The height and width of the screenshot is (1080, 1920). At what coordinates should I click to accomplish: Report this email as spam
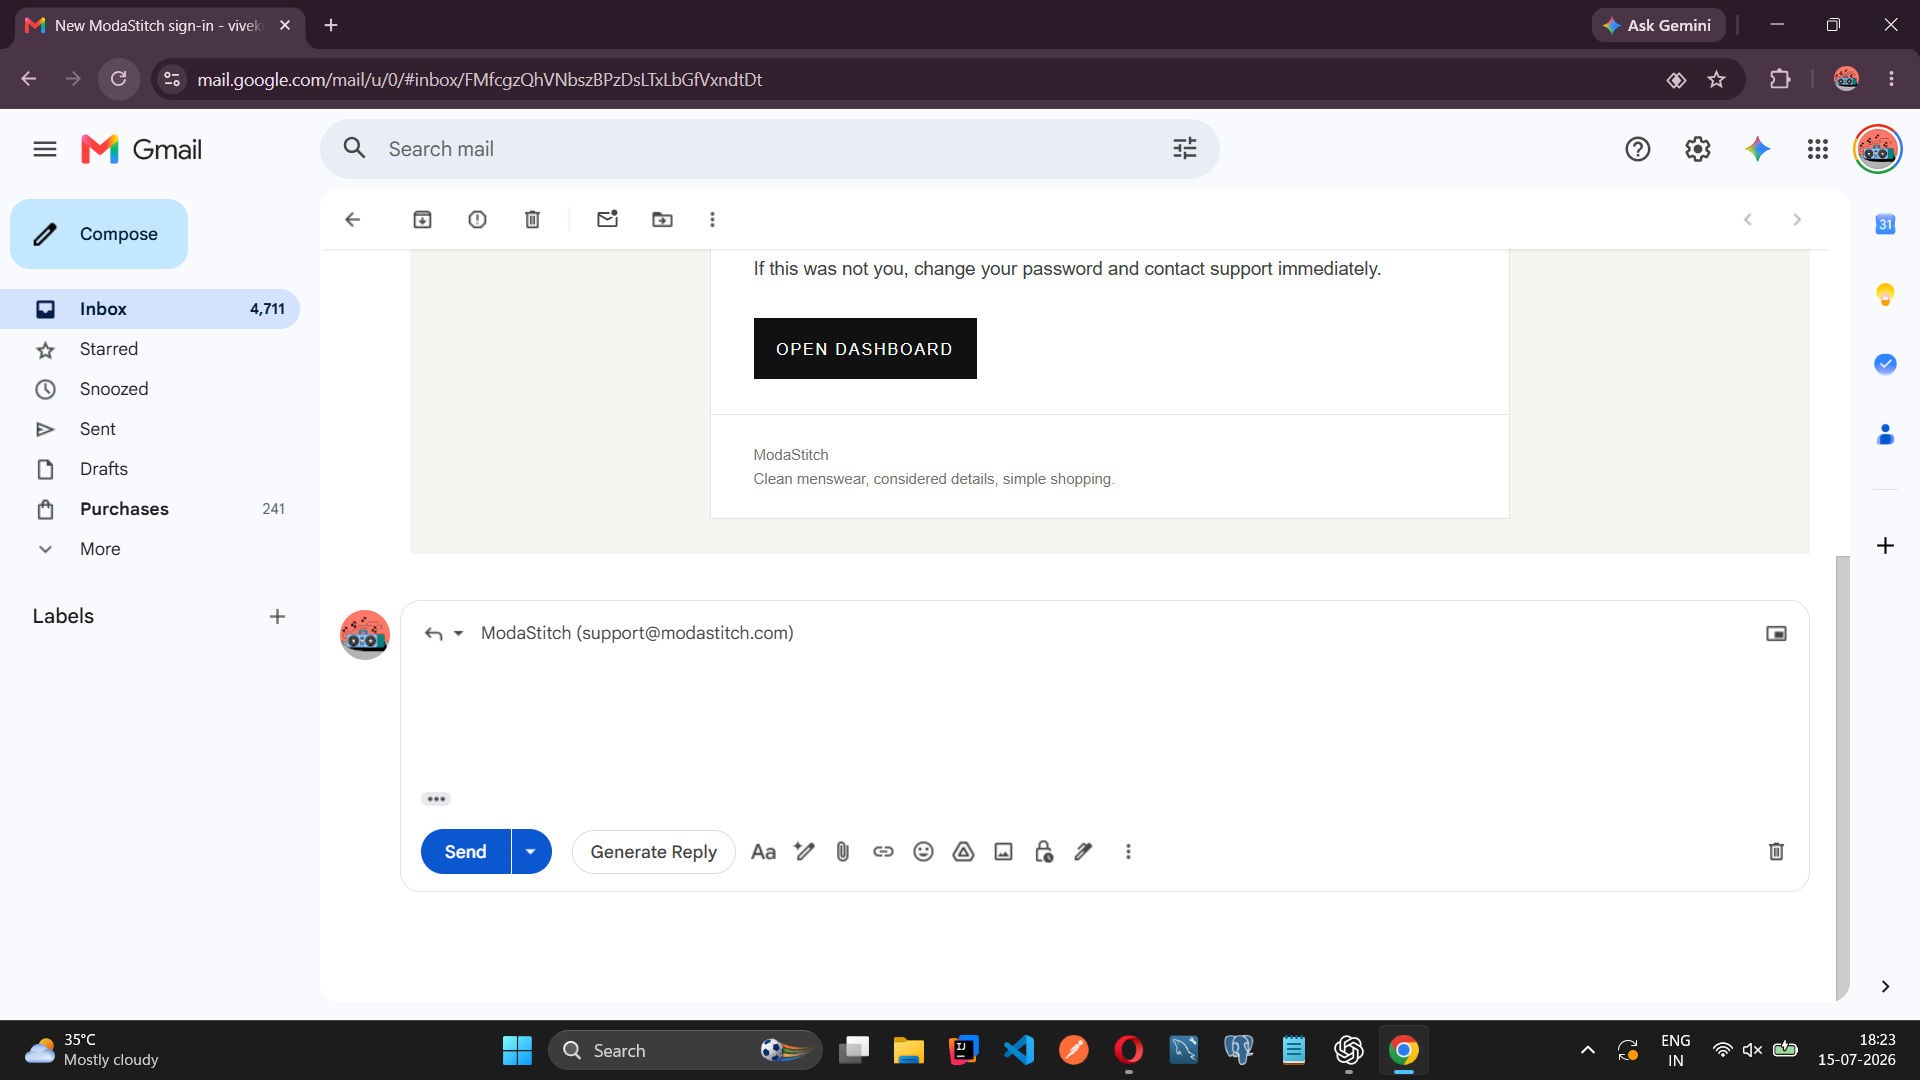[x=478, y=219]
